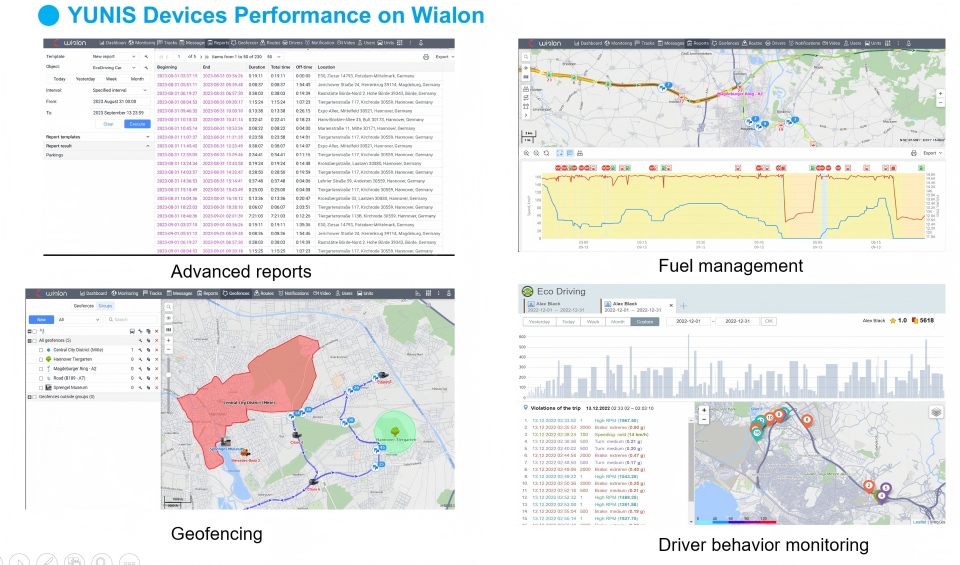Click search icon on geofencing map
The image size is (960, 565).
coord(168,307)
